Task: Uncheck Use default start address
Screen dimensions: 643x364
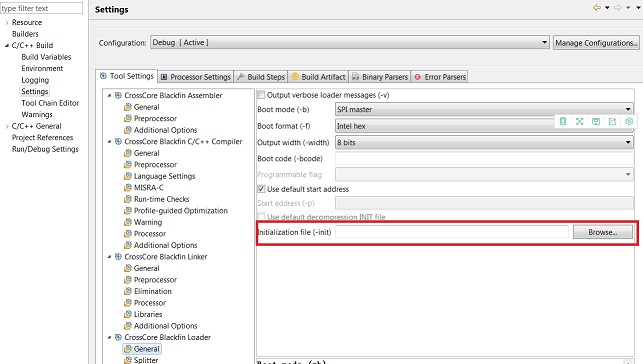Action: [261, 189]
